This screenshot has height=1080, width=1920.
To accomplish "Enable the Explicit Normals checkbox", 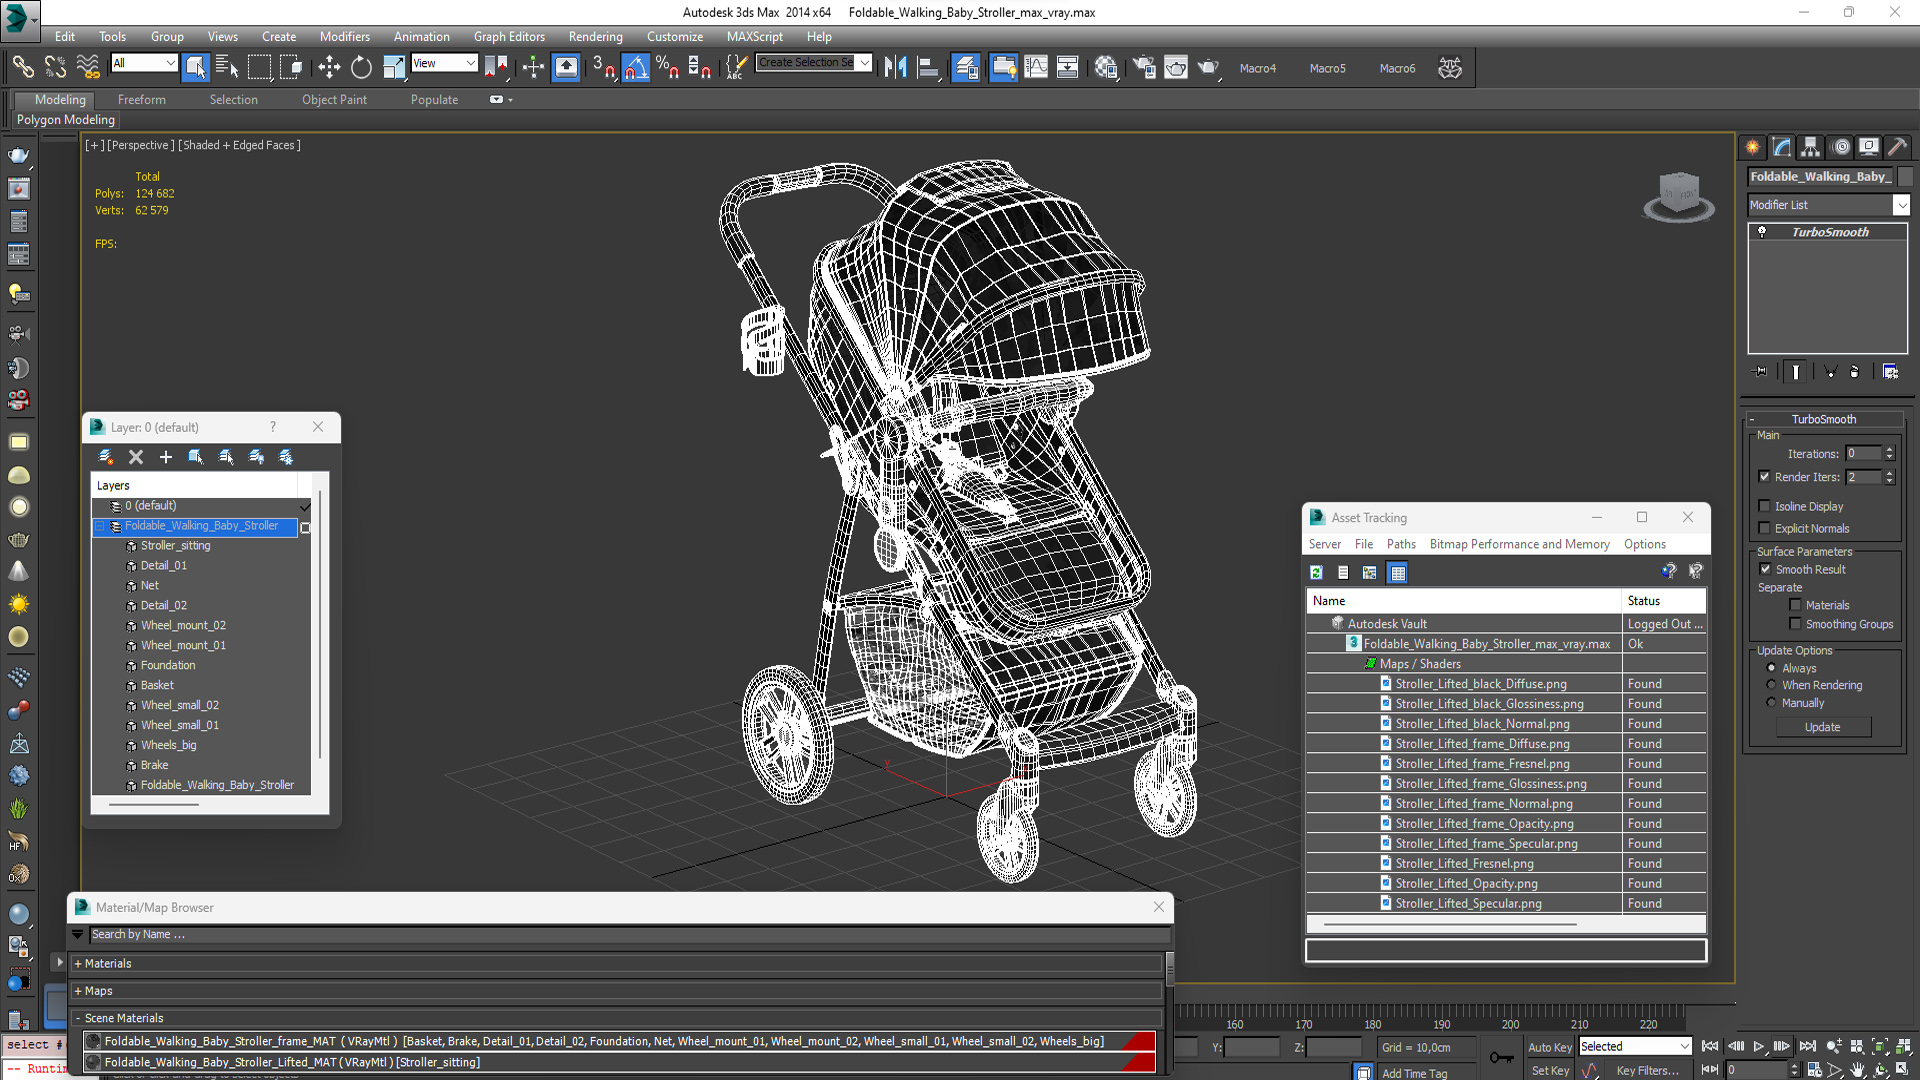I will [x=1765, y=528].
